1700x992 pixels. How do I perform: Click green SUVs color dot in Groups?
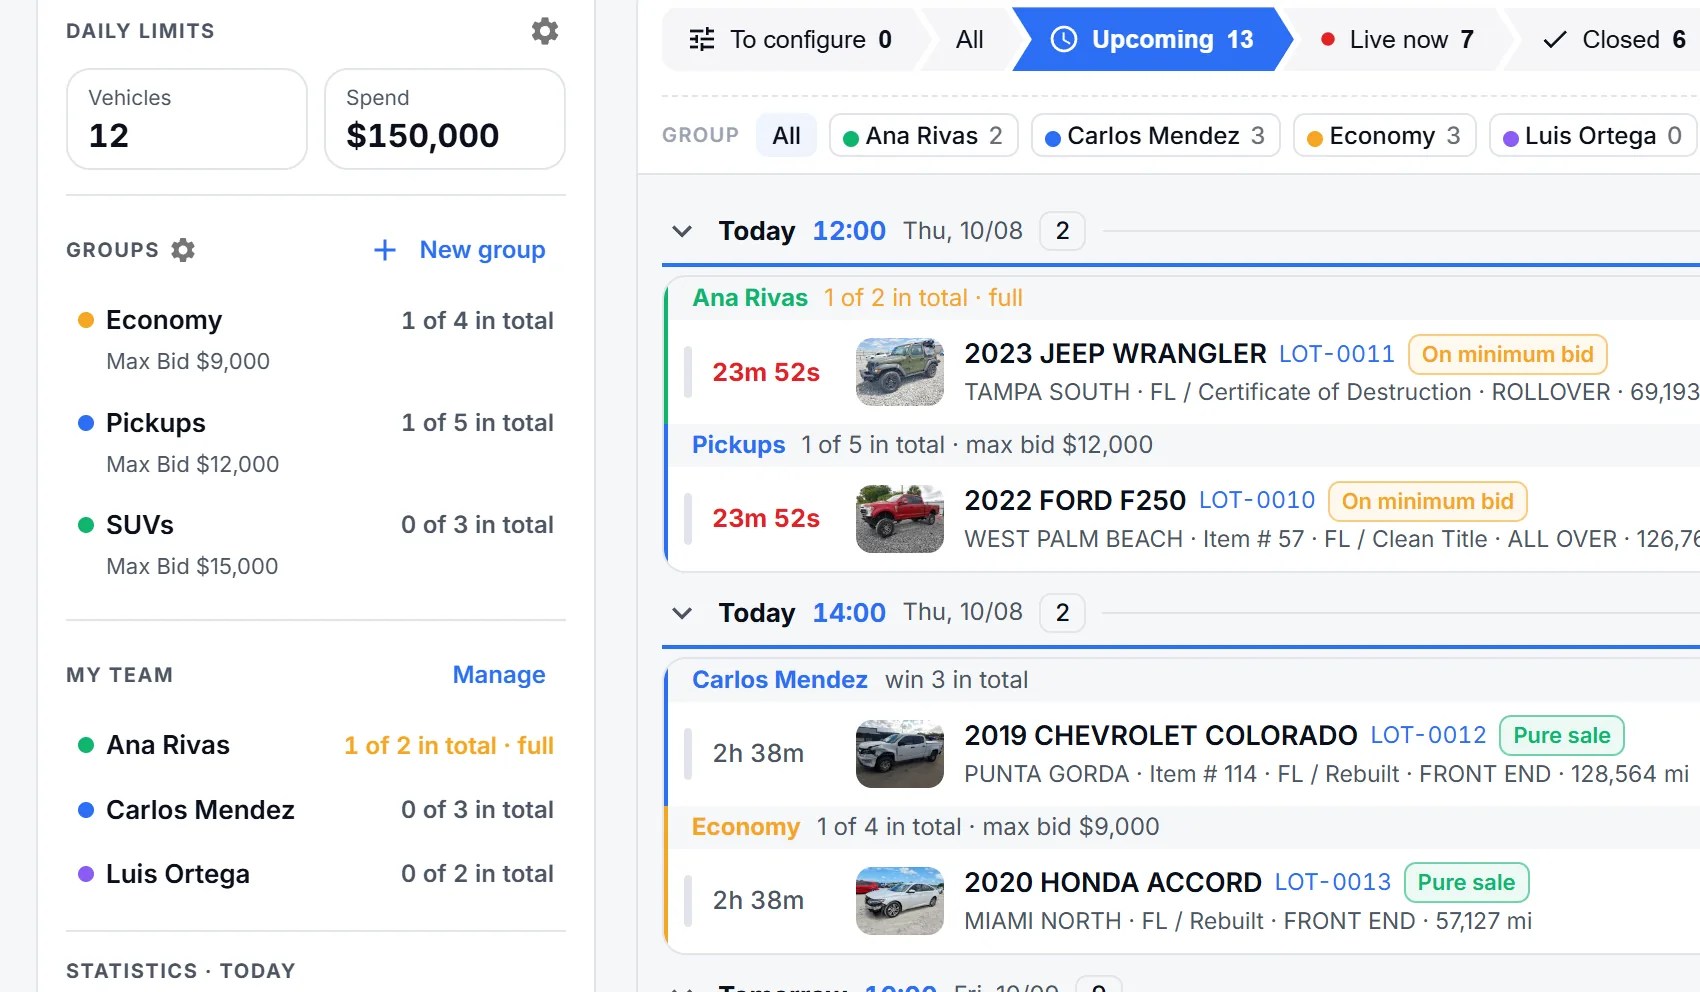point(86,525)
